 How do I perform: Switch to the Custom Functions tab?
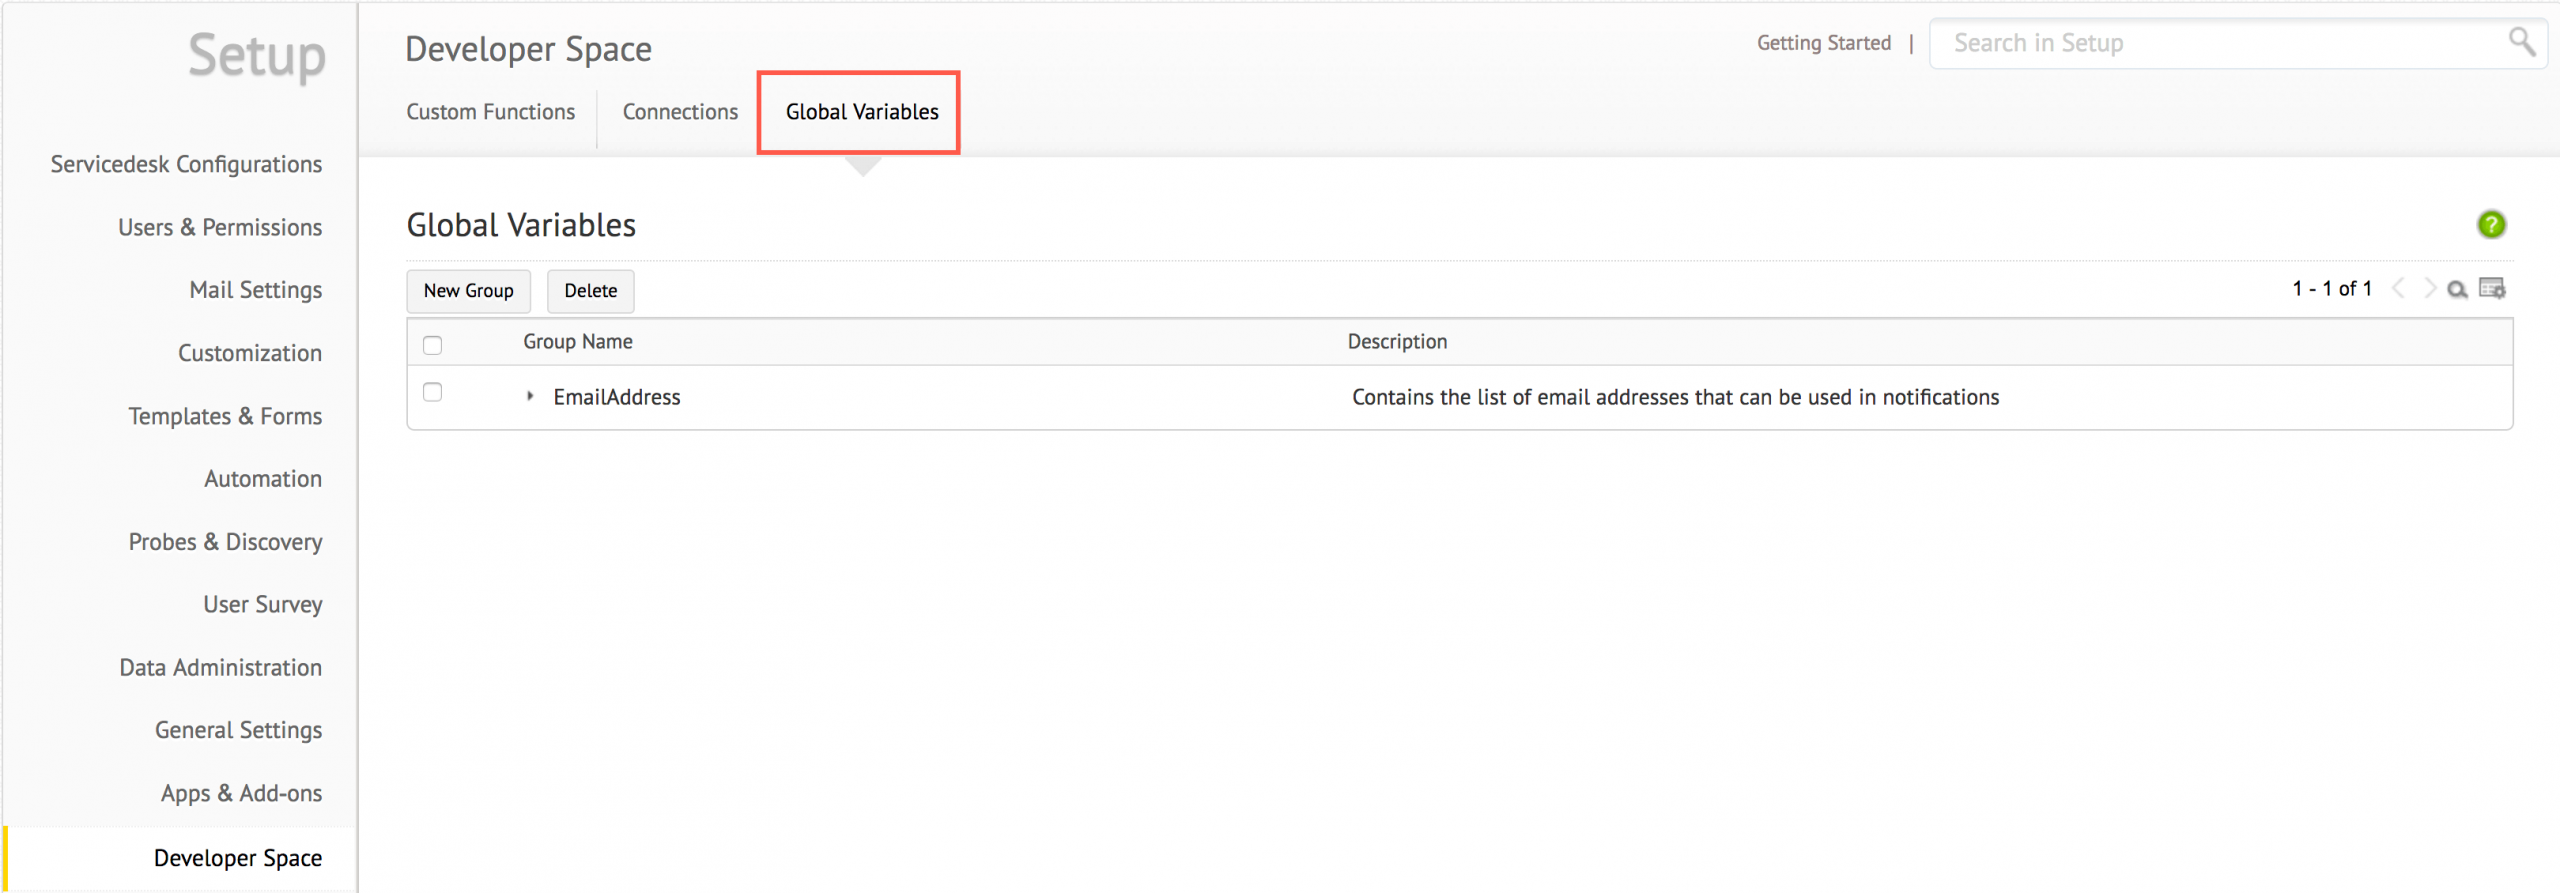[x=490, y=112]
